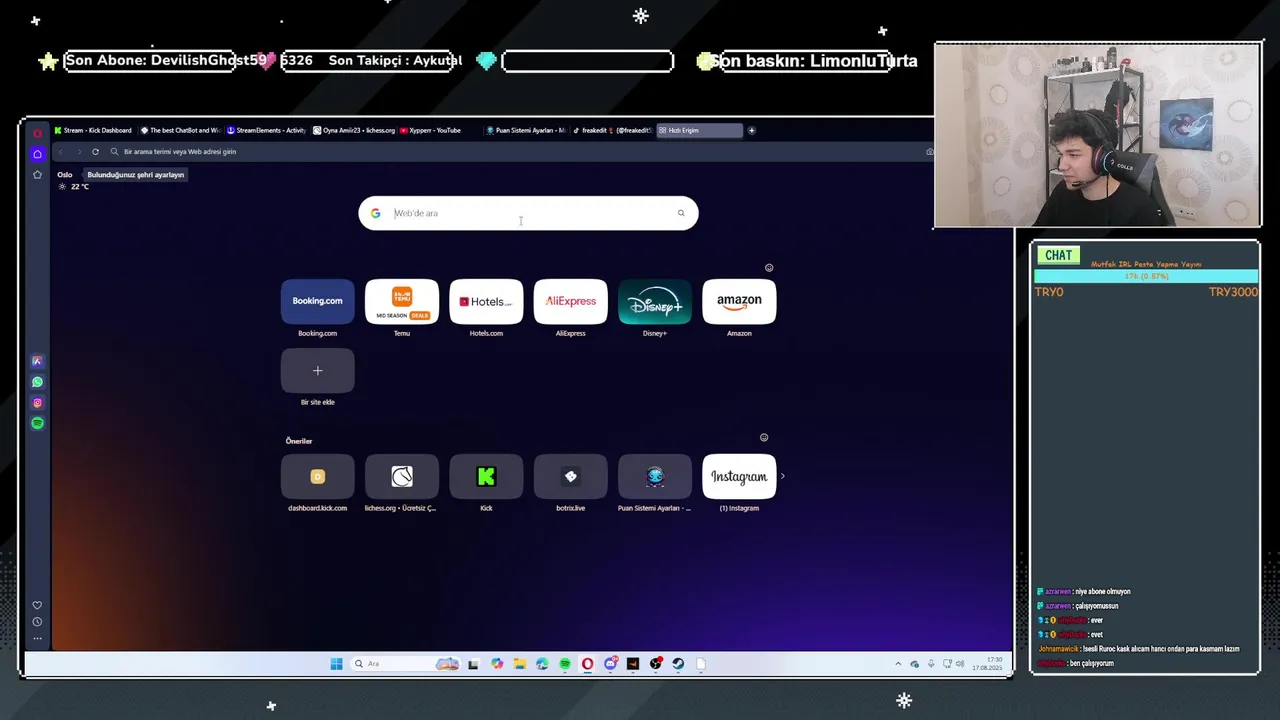This screenshot has width=1280, height=720.
Task: Switch to Oyna Amiir23 lichess.org tab
Action: click(354, 130)
